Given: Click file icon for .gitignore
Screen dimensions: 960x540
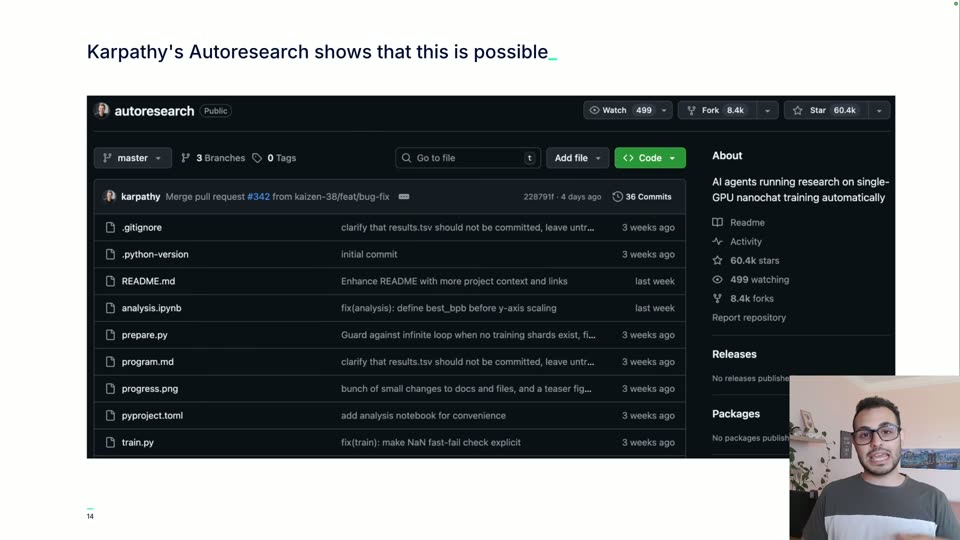Looking at the screenshot, I should 110,227.
